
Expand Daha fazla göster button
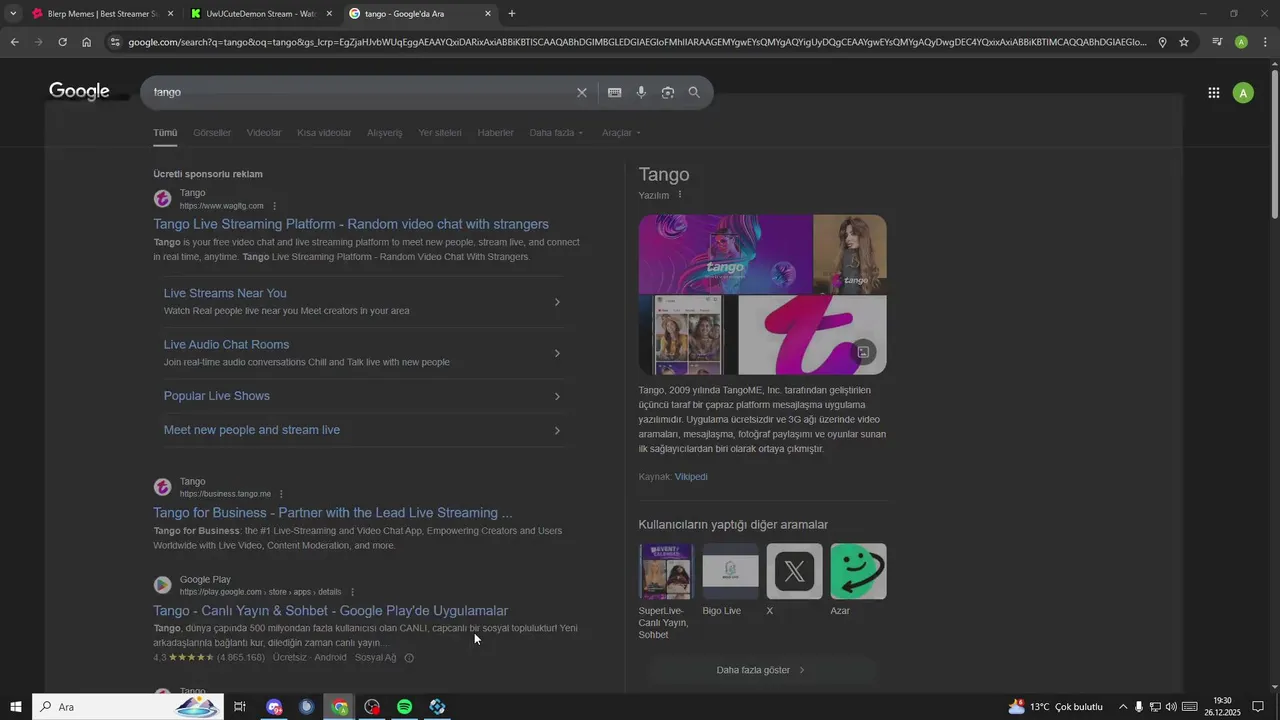coord(761,670)
